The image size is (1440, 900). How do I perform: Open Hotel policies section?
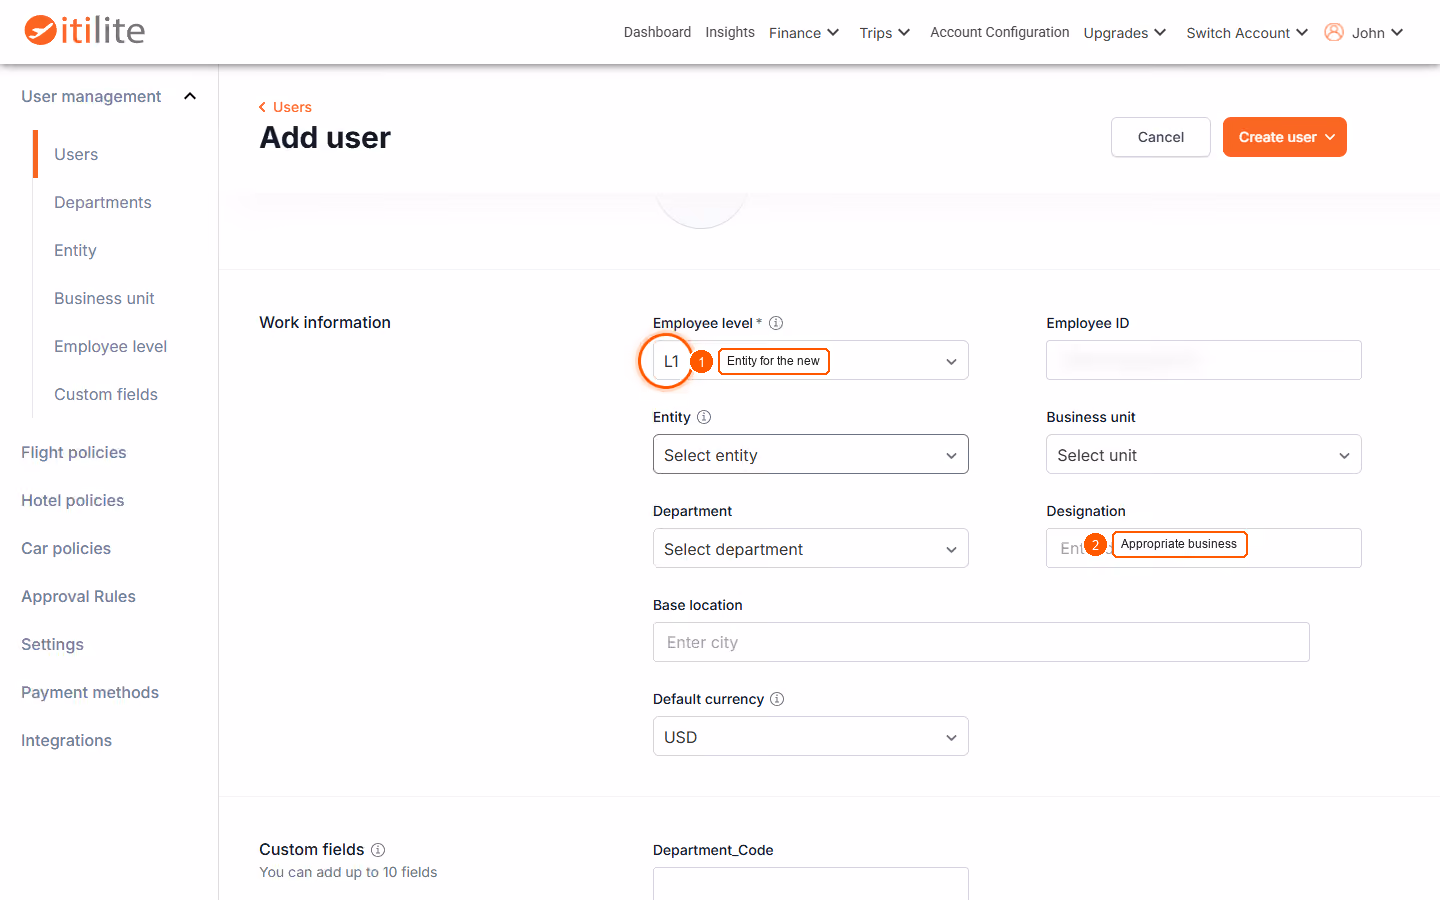[x=73, y=500]
